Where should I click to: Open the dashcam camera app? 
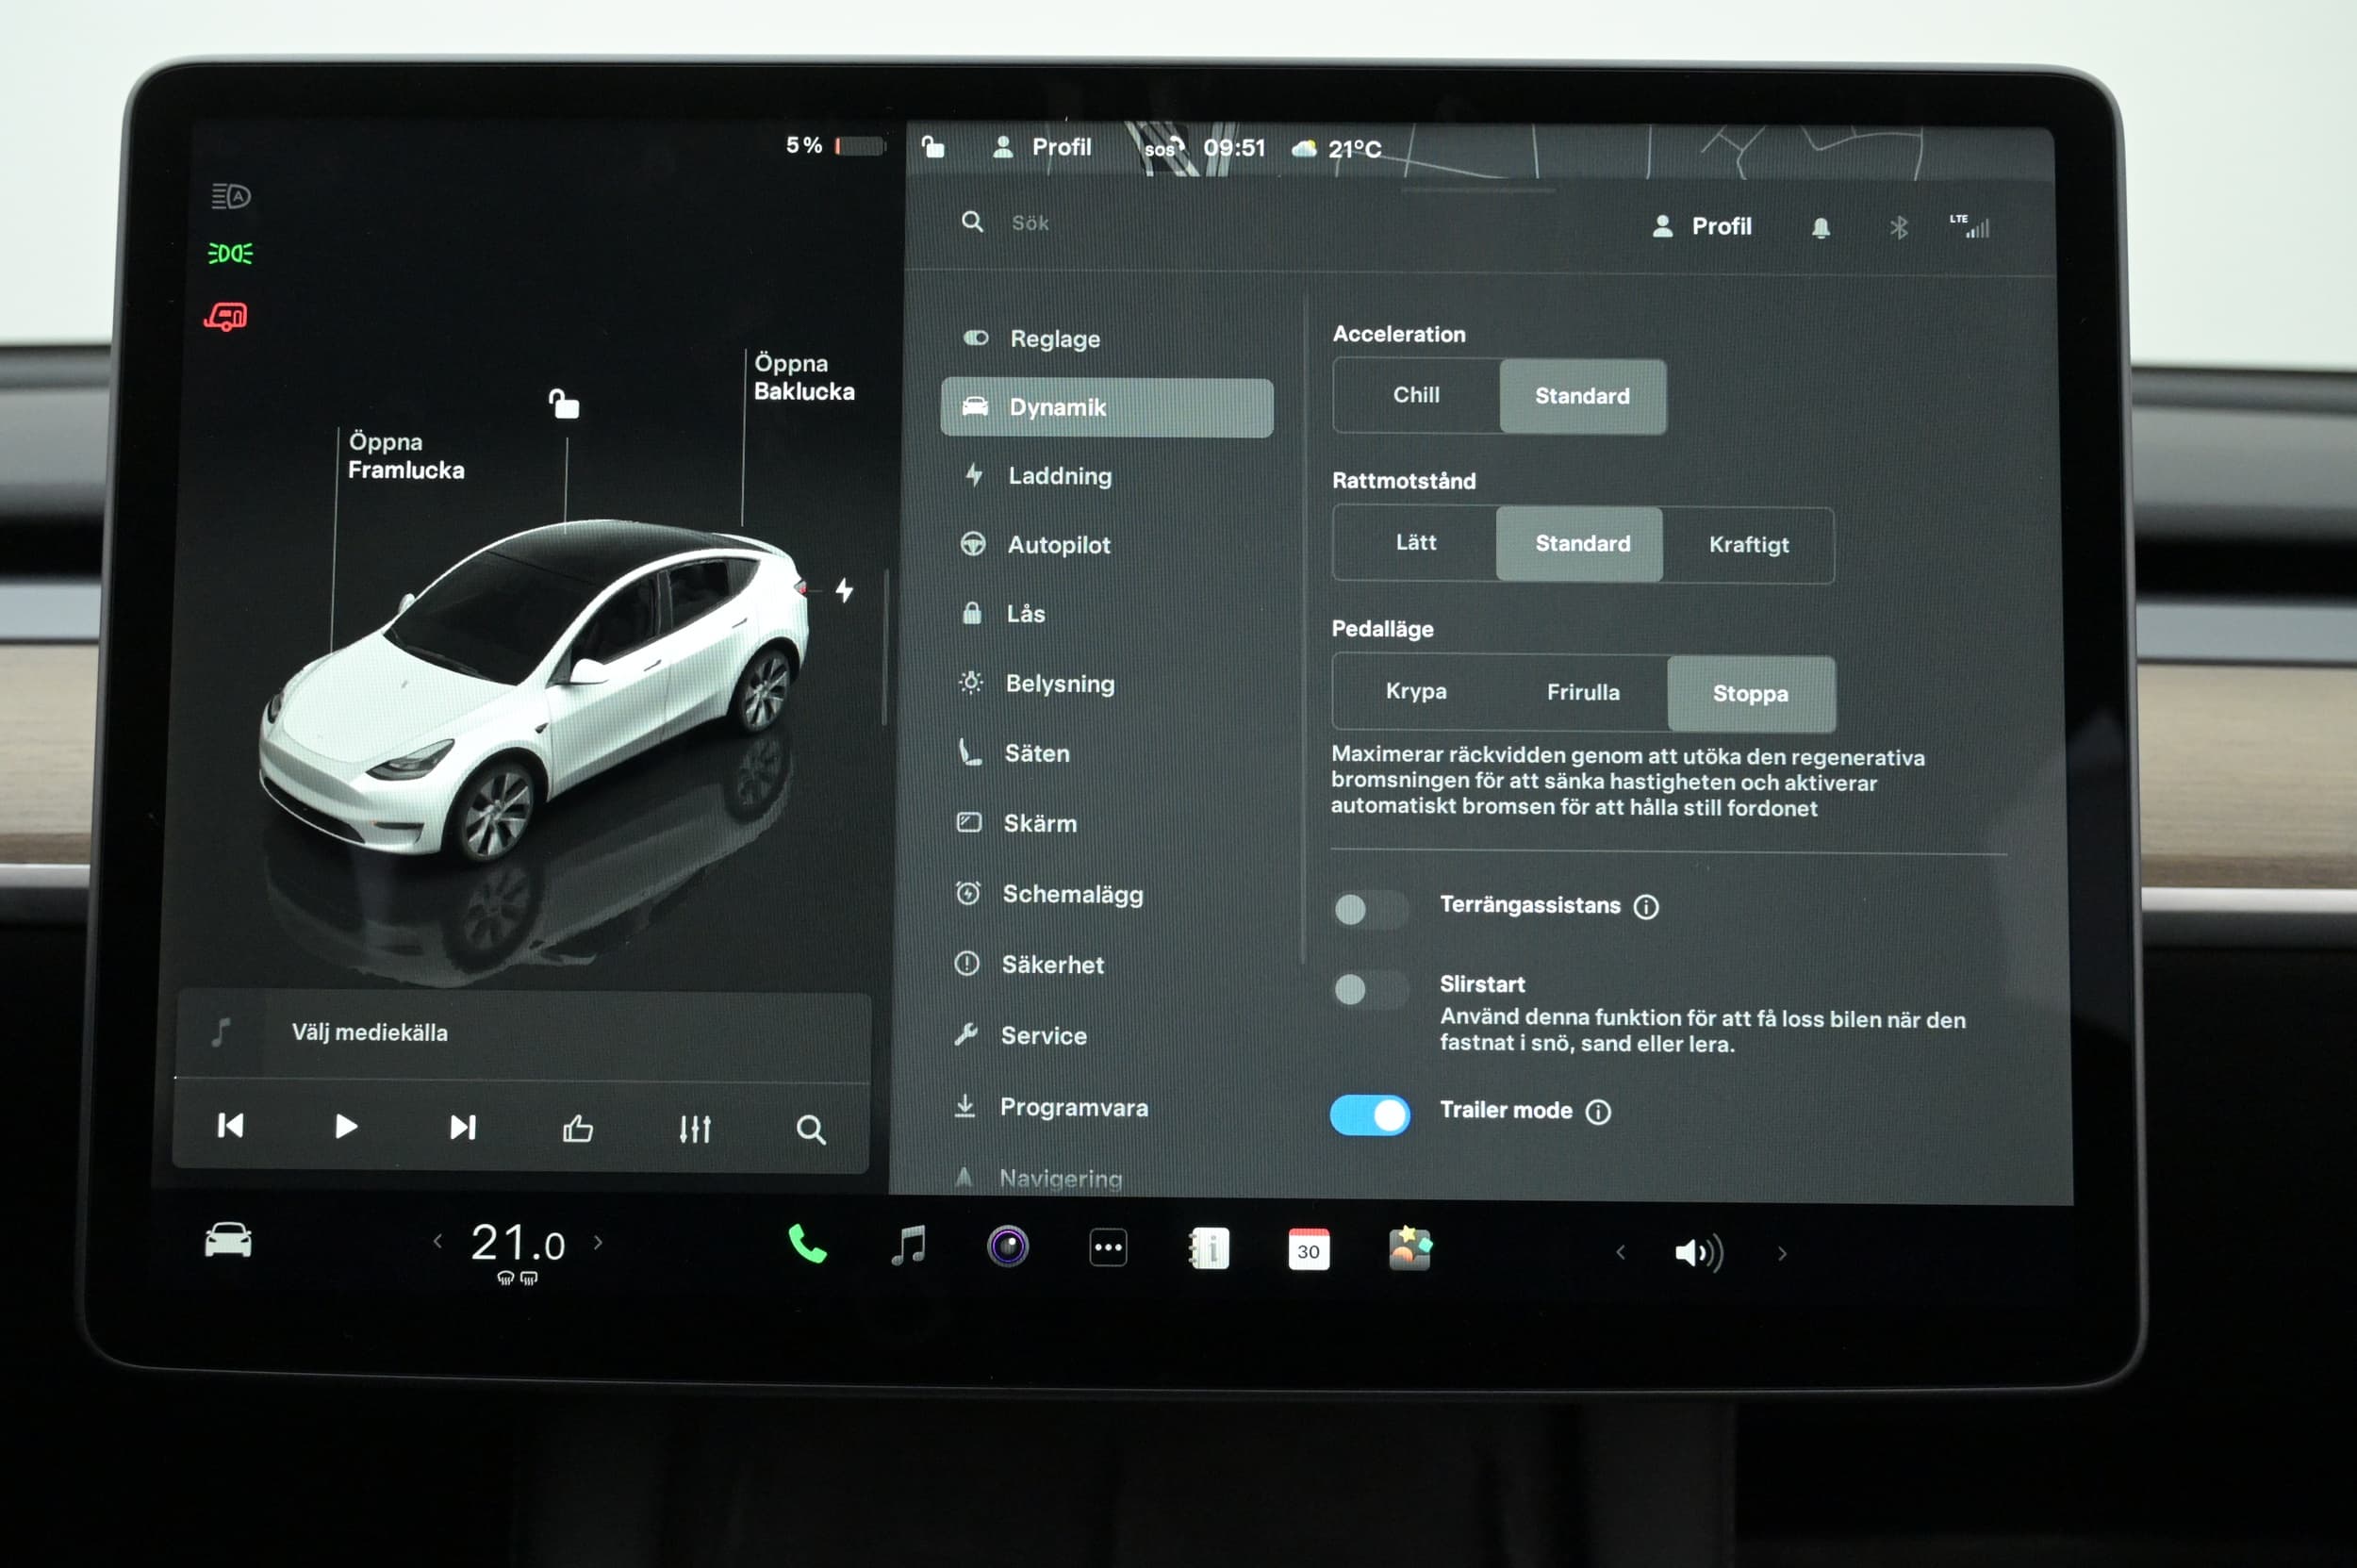pyautogui.click(x=1008, y=1247)
